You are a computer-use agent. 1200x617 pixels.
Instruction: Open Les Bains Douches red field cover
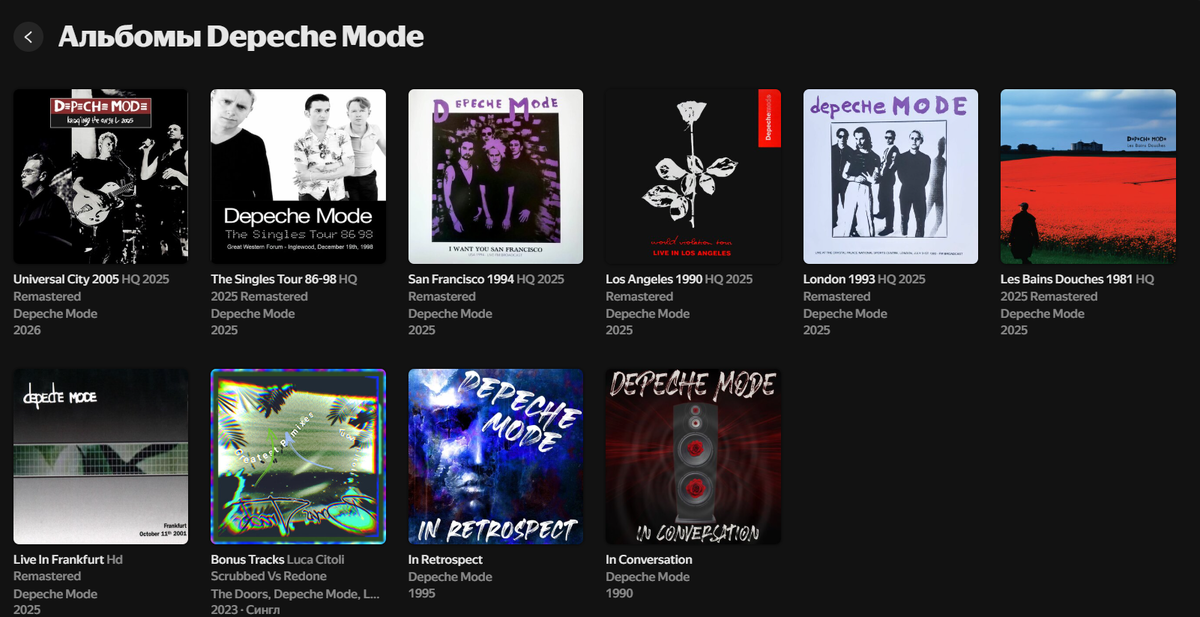coord(1088,177)
